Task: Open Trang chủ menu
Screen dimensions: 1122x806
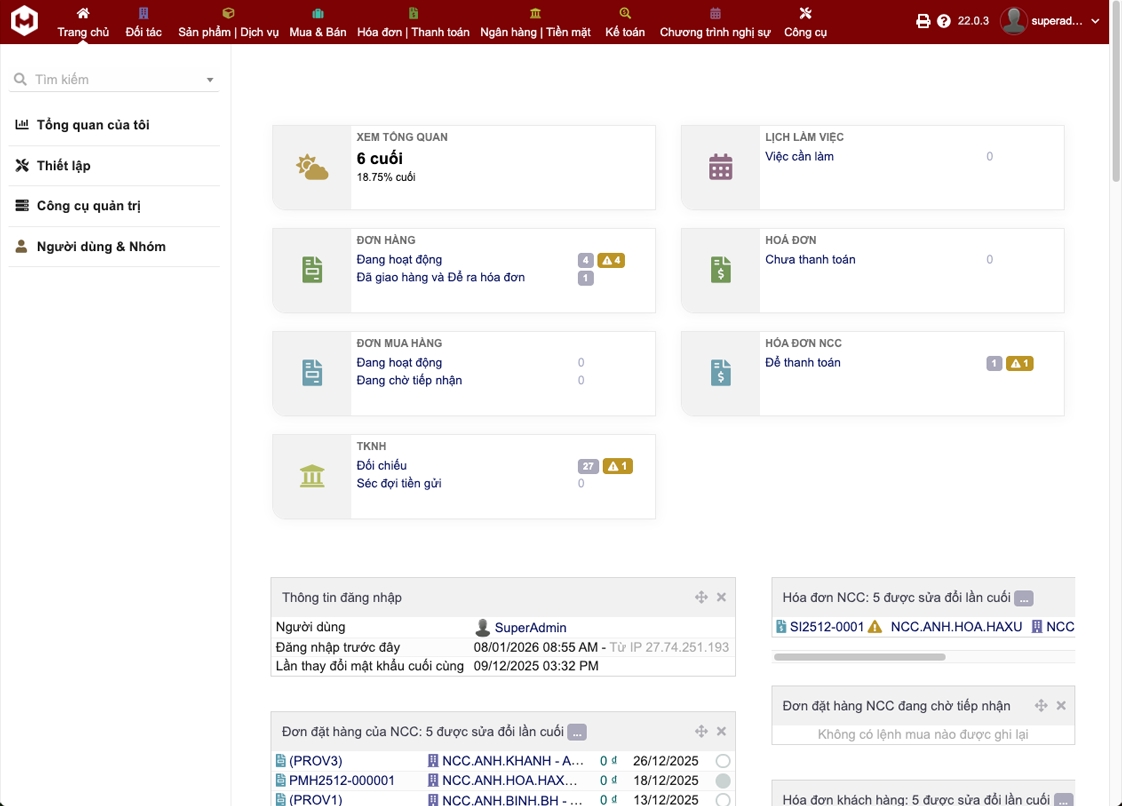Action: coord(83,22)
